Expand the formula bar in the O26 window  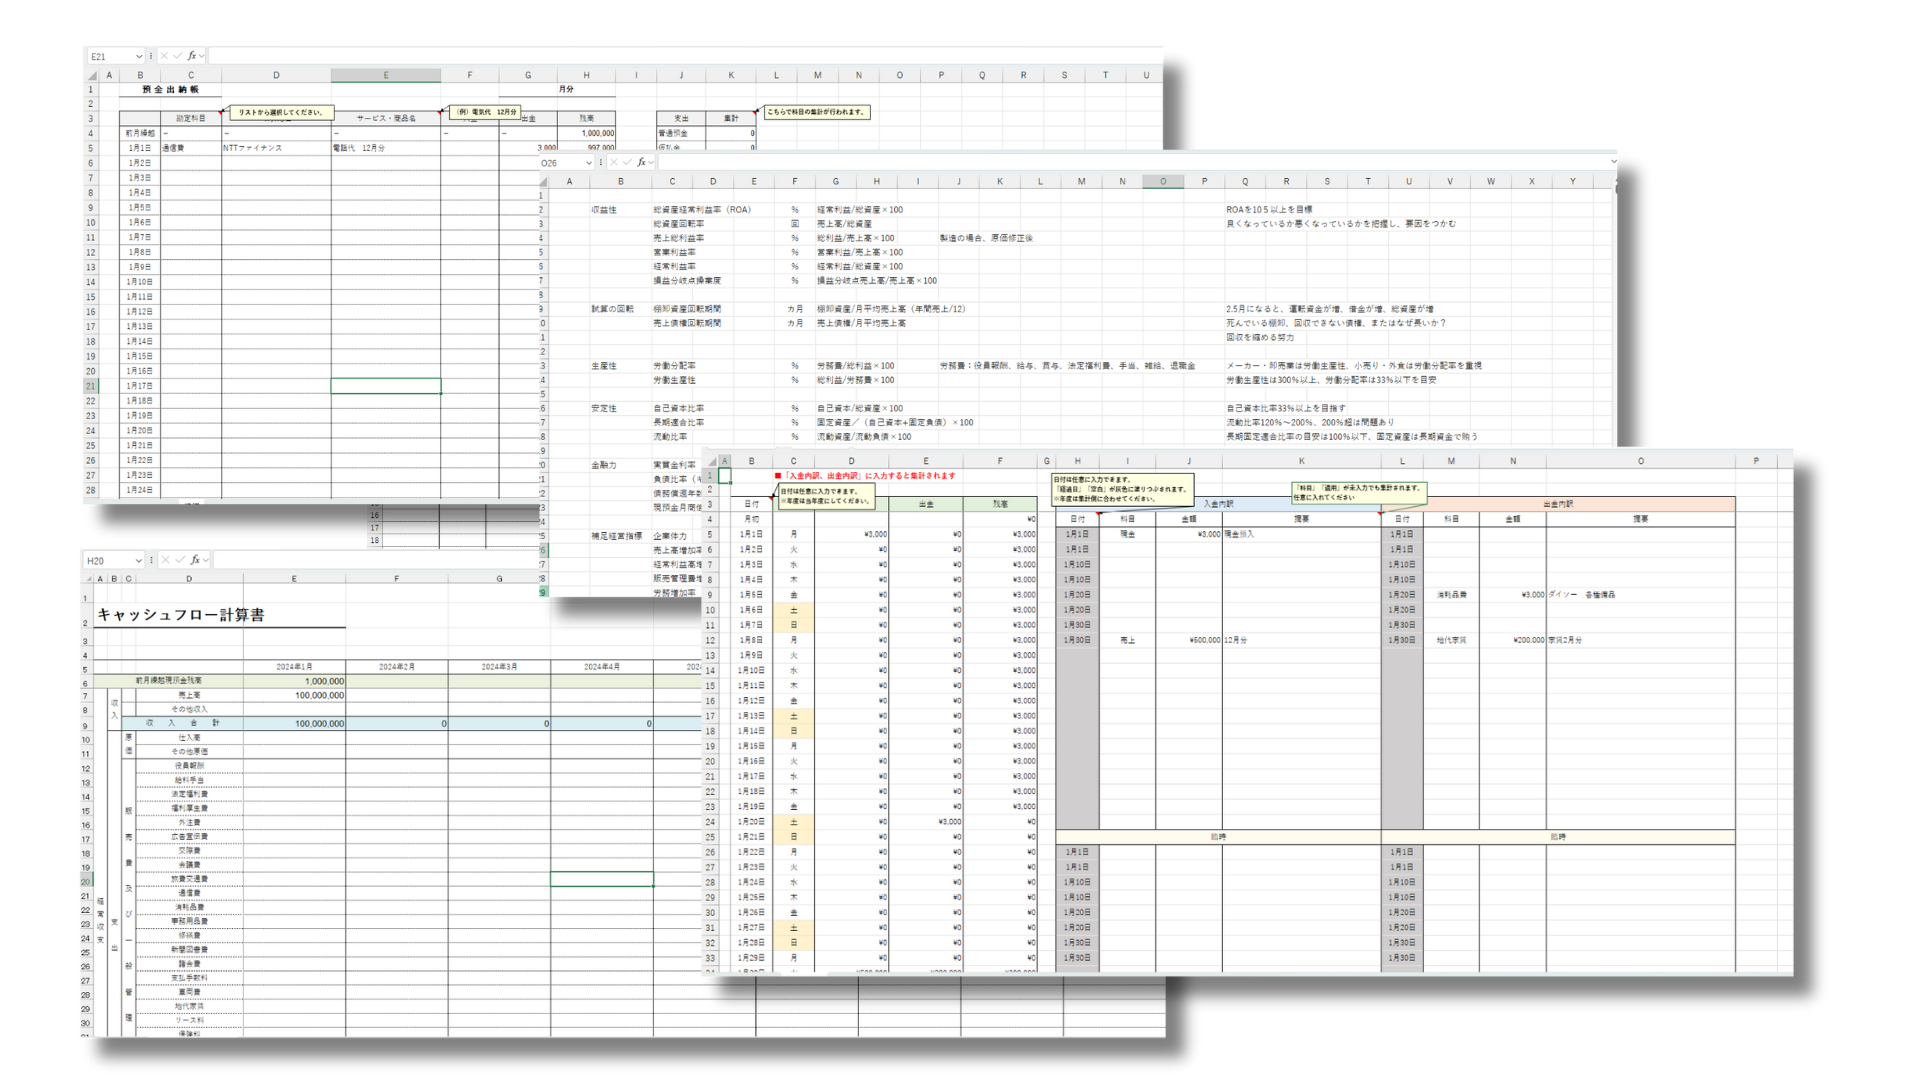(1612, 161)
